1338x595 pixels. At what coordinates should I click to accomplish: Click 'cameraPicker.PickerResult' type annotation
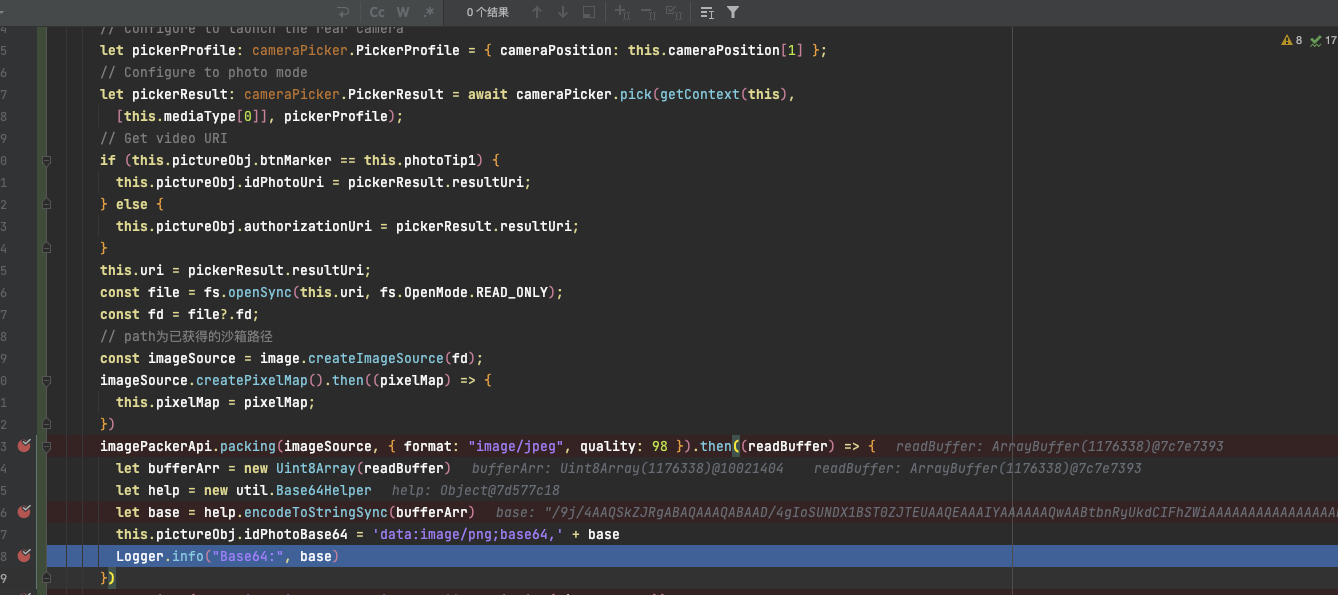click(x=343, y=94)
